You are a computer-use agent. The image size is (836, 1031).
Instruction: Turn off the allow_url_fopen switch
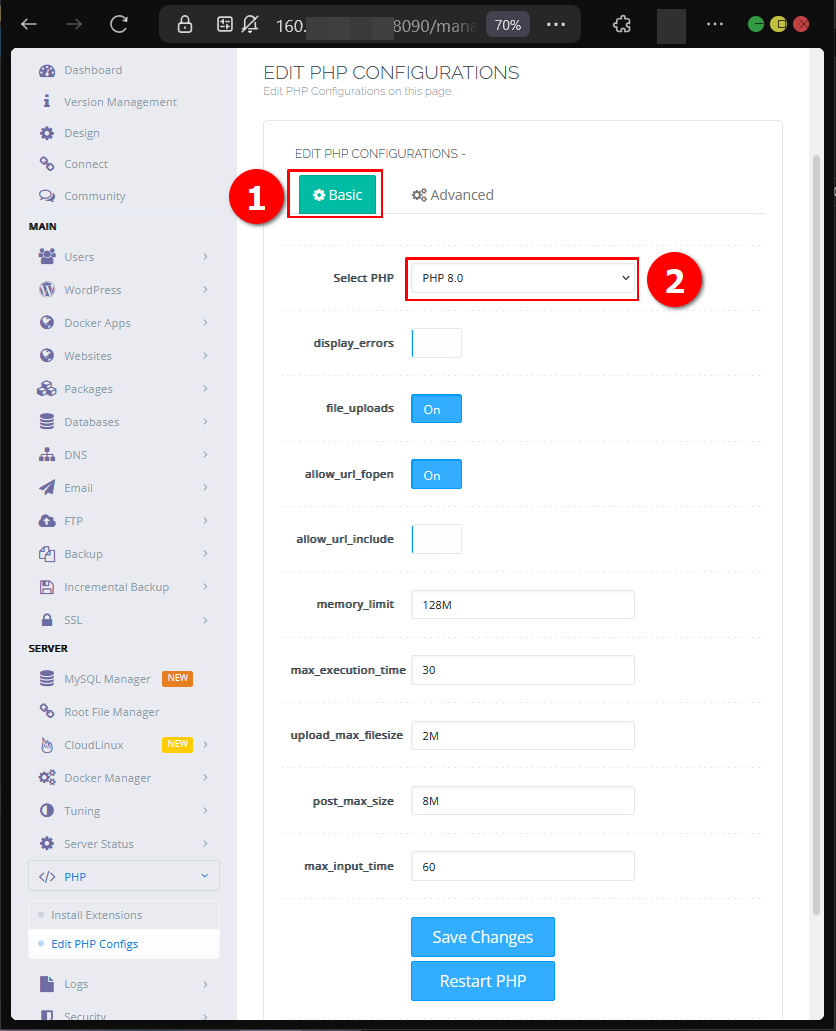click(x=437, y=475)
